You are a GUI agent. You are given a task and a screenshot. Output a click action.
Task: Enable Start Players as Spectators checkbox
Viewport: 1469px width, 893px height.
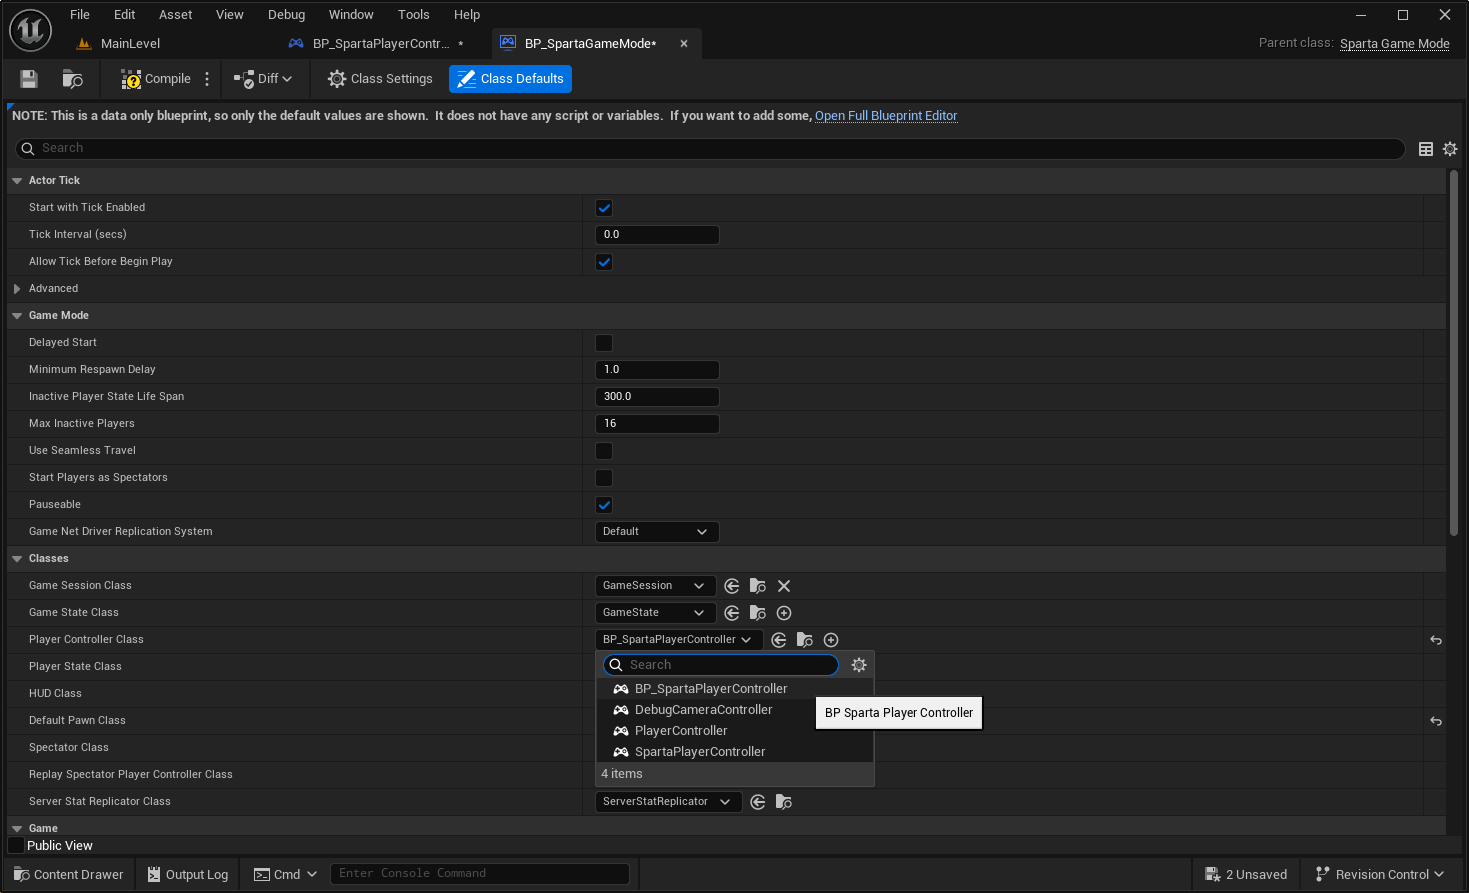(604, 478)
